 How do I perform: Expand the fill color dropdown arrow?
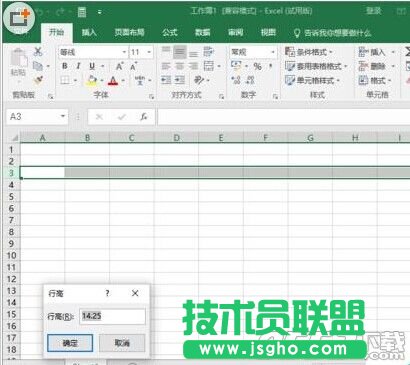tap(101, 80)
